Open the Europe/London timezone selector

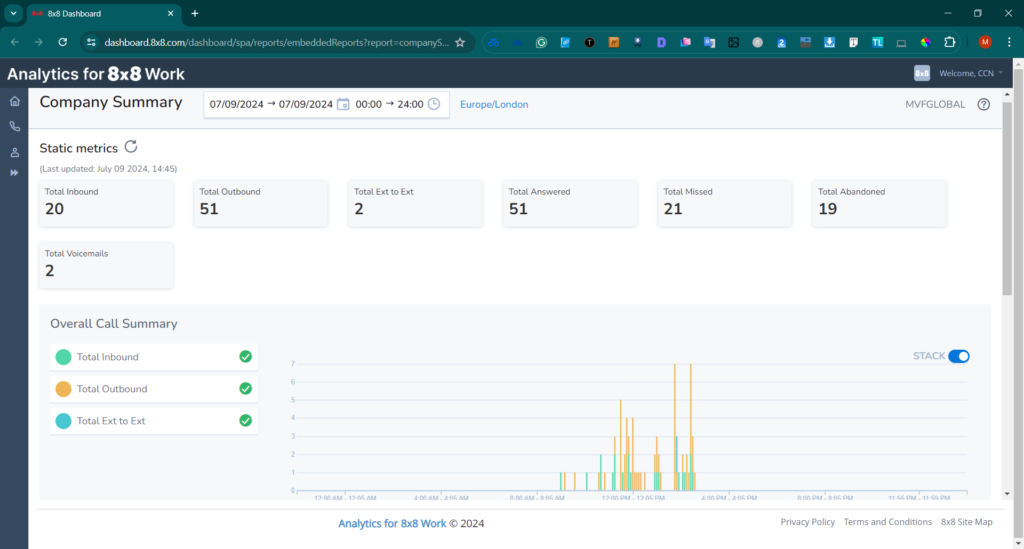[x=494, y=104]
